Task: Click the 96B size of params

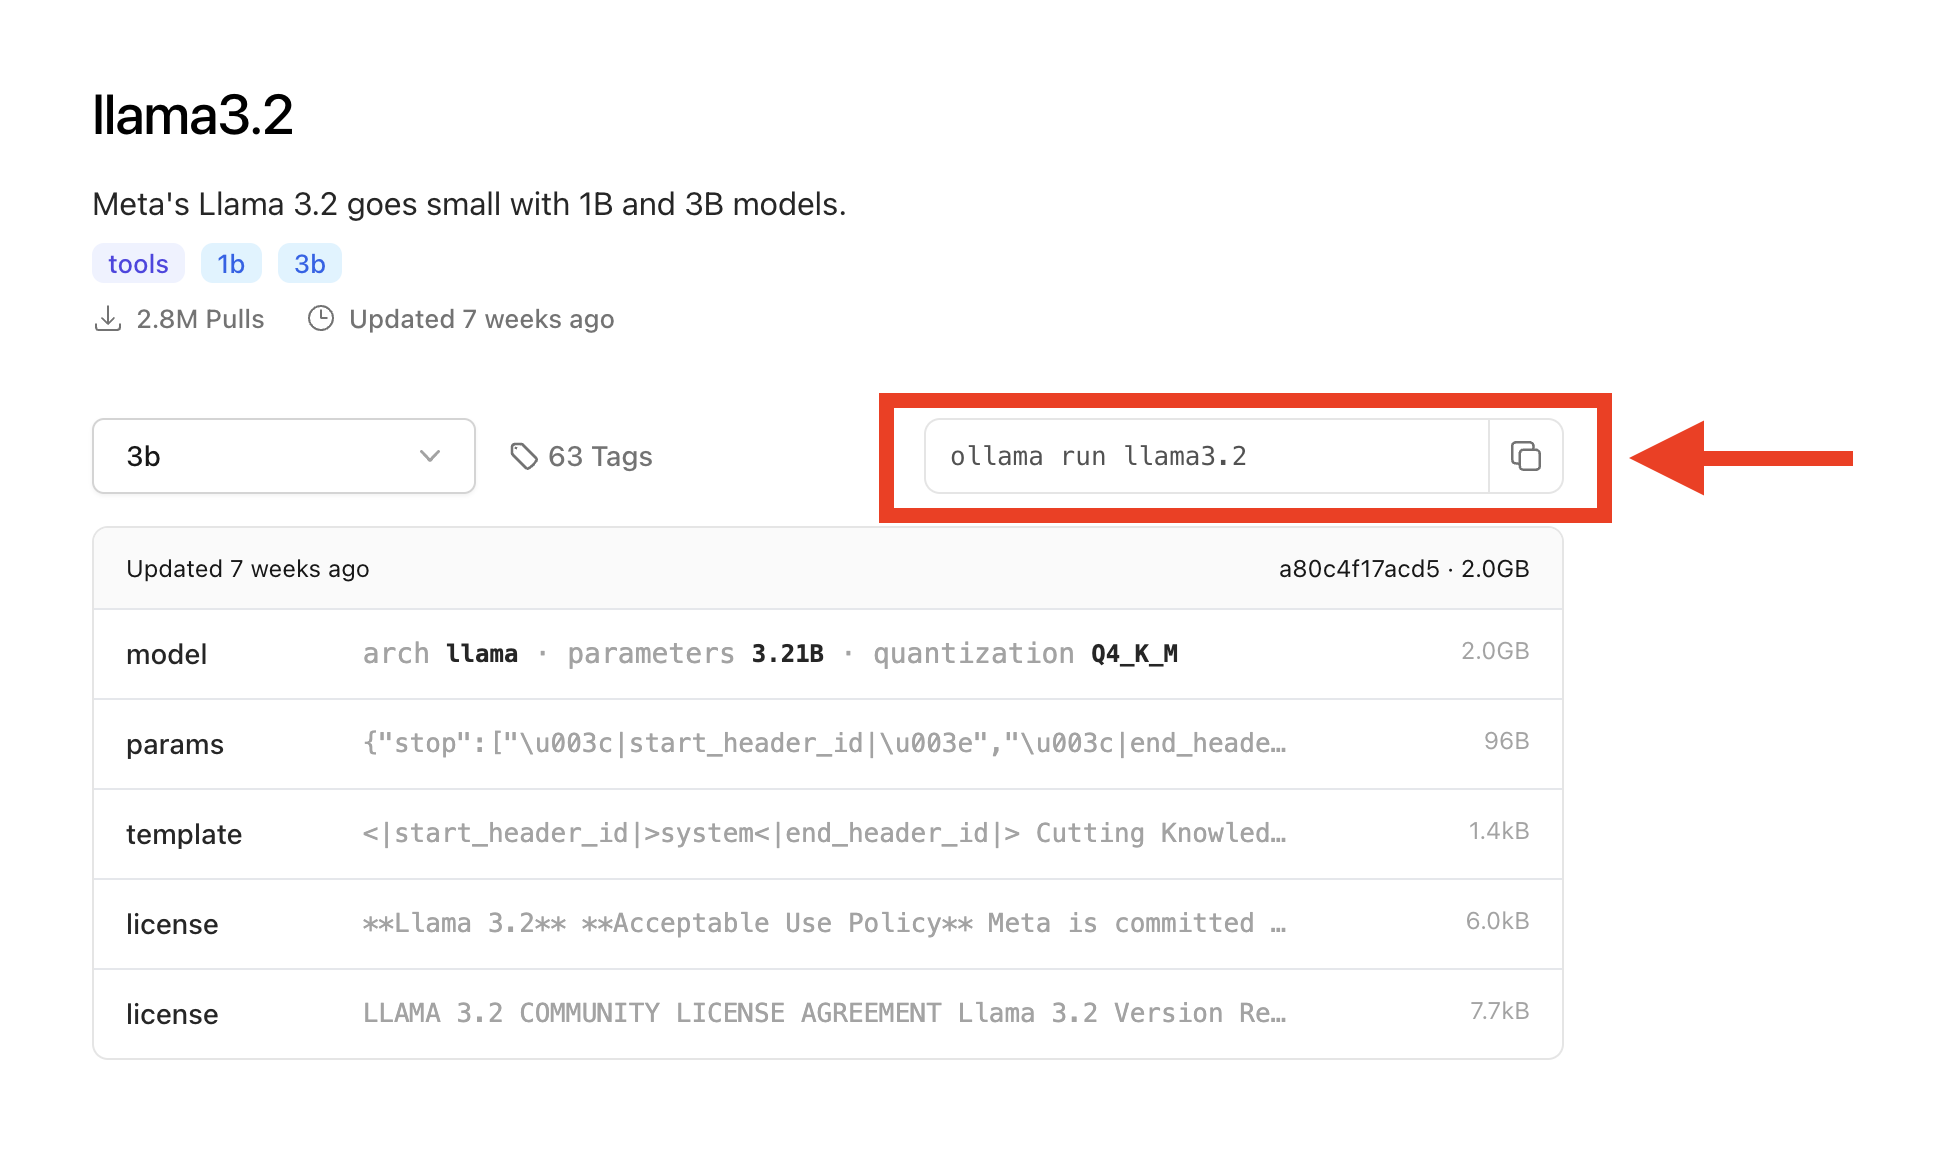Action: 1506,741
